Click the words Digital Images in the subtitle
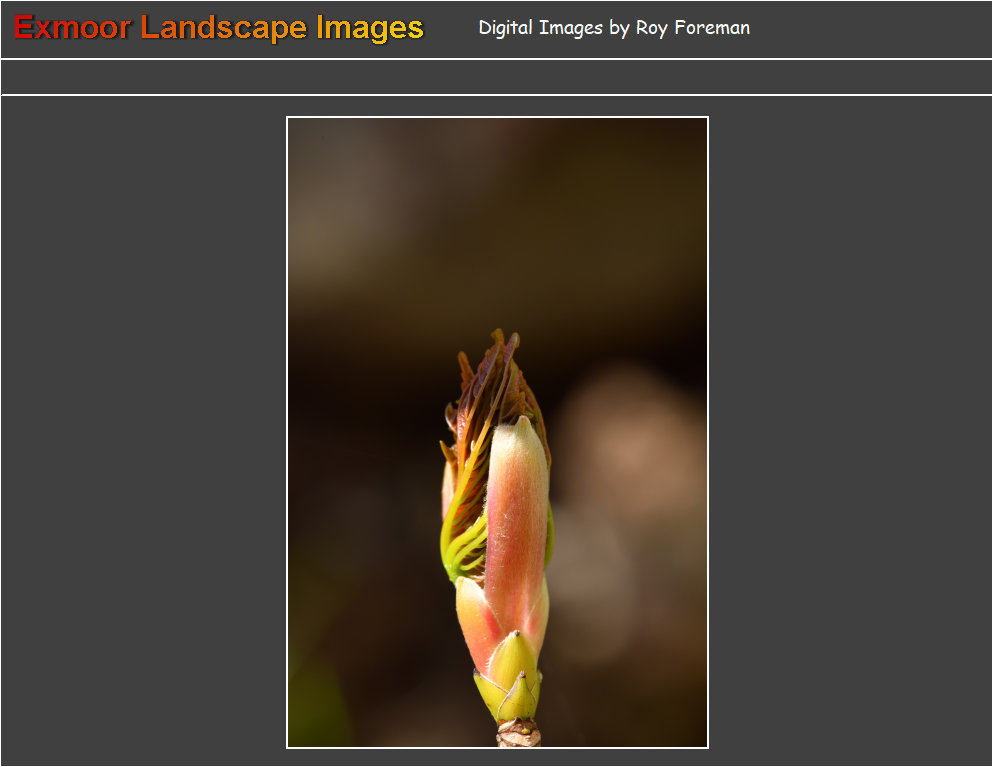 point(540,28)
